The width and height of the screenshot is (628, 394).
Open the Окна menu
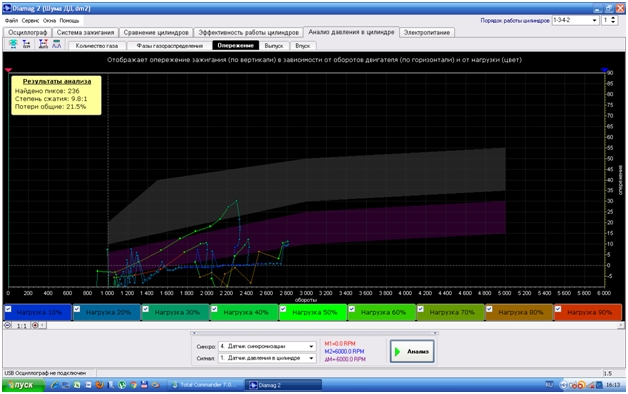(49, 20)
